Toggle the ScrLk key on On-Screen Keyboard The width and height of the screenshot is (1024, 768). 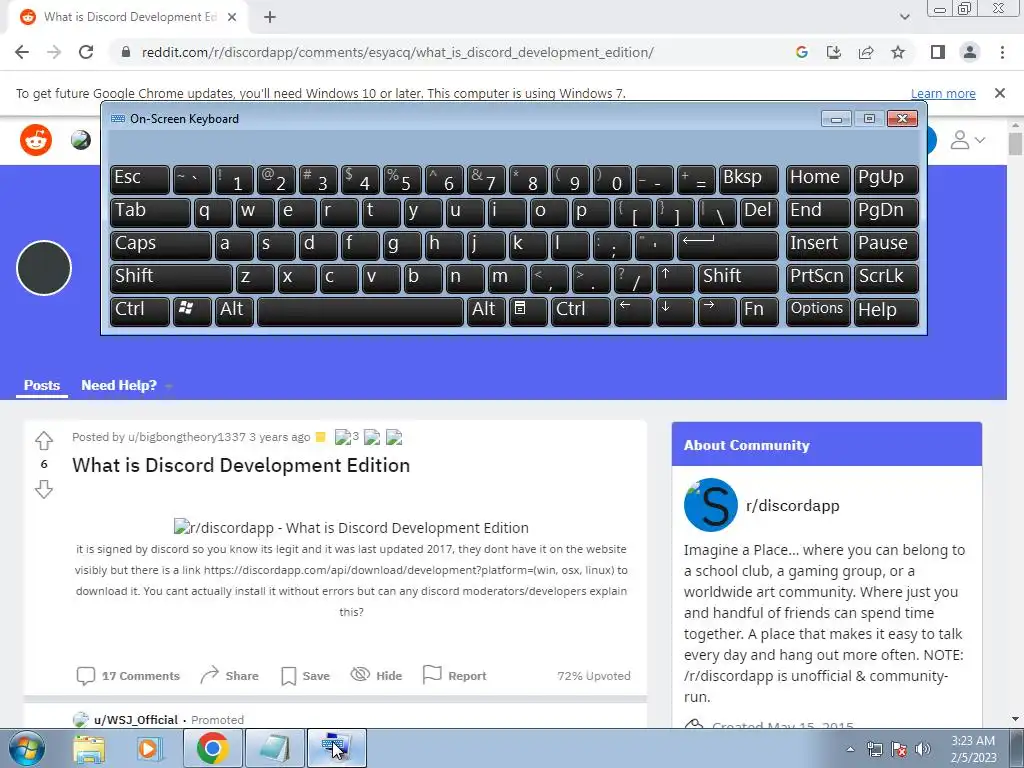[886, 278]
